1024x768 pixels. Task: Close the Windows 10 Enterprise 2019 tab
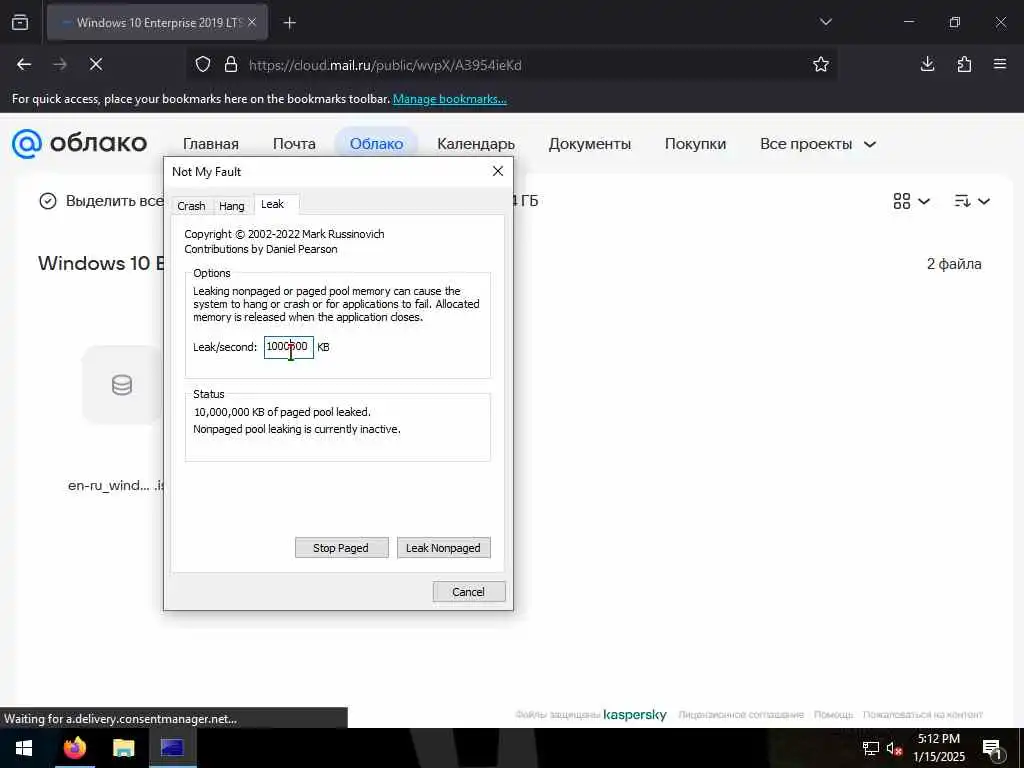[252, 22]
